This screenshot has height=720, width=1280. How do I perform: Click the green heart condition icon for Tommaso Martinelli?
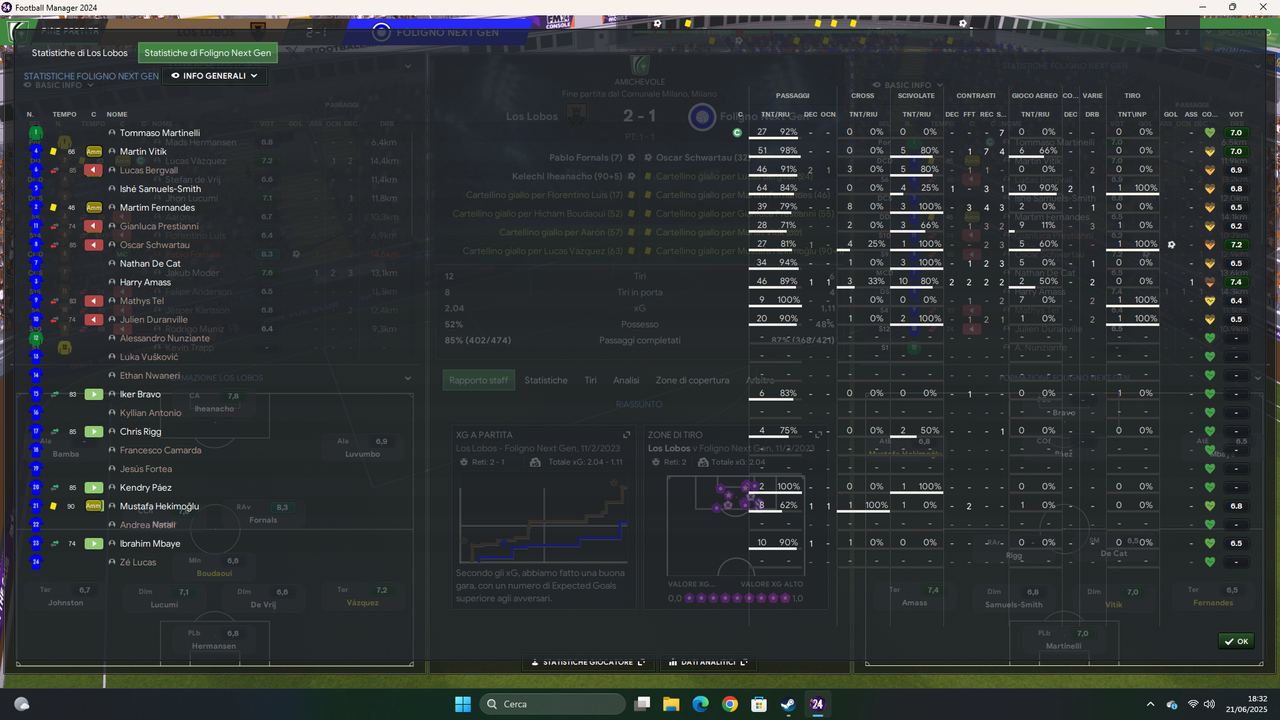coord(1209,133)
